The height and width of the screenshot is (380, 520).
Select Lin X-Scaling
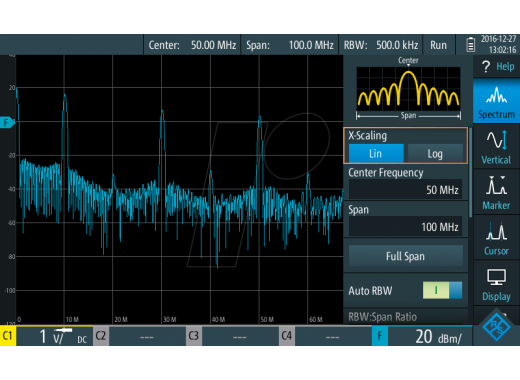[x=376, y=153]
